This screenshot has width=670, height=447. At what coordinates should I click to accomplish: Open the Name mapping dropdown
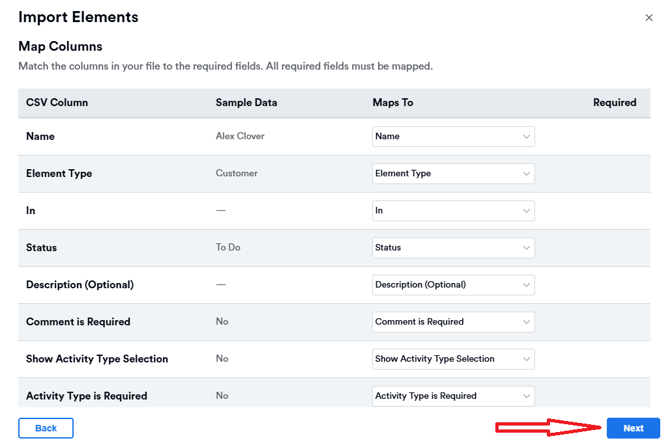[453, 137]
